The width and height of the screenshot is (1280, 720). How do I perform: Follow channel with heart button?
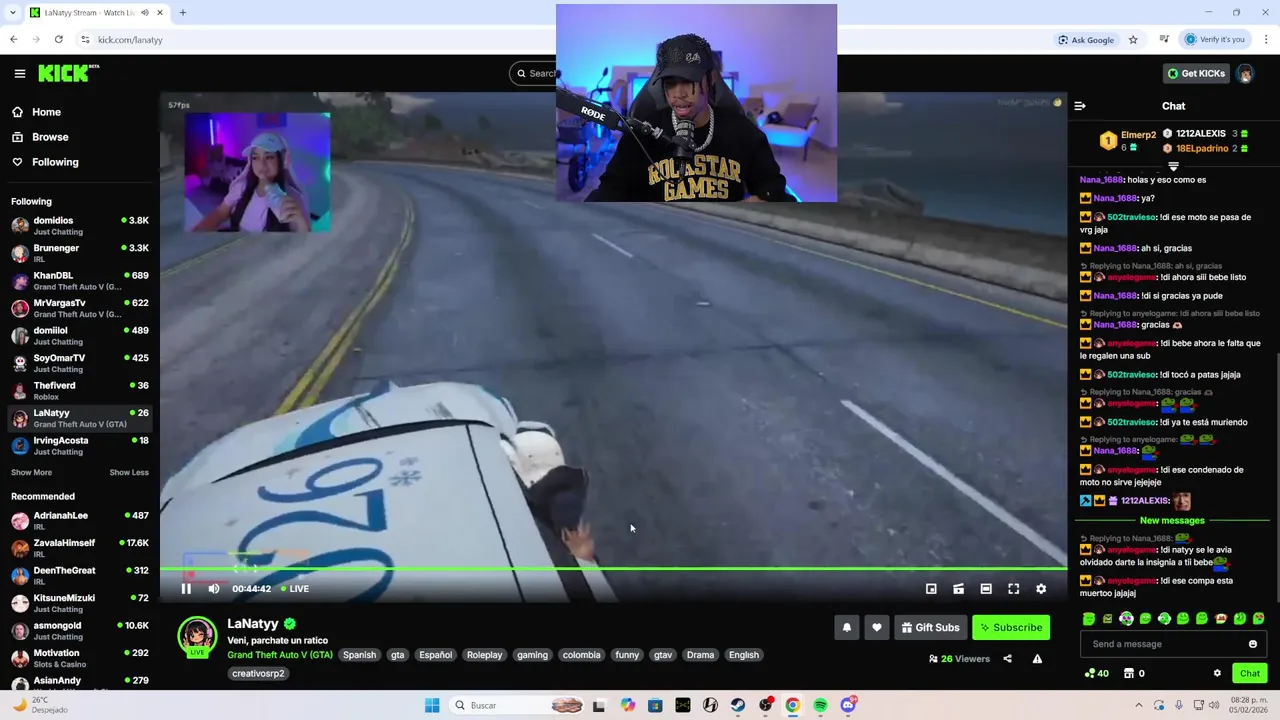(877, 627)
